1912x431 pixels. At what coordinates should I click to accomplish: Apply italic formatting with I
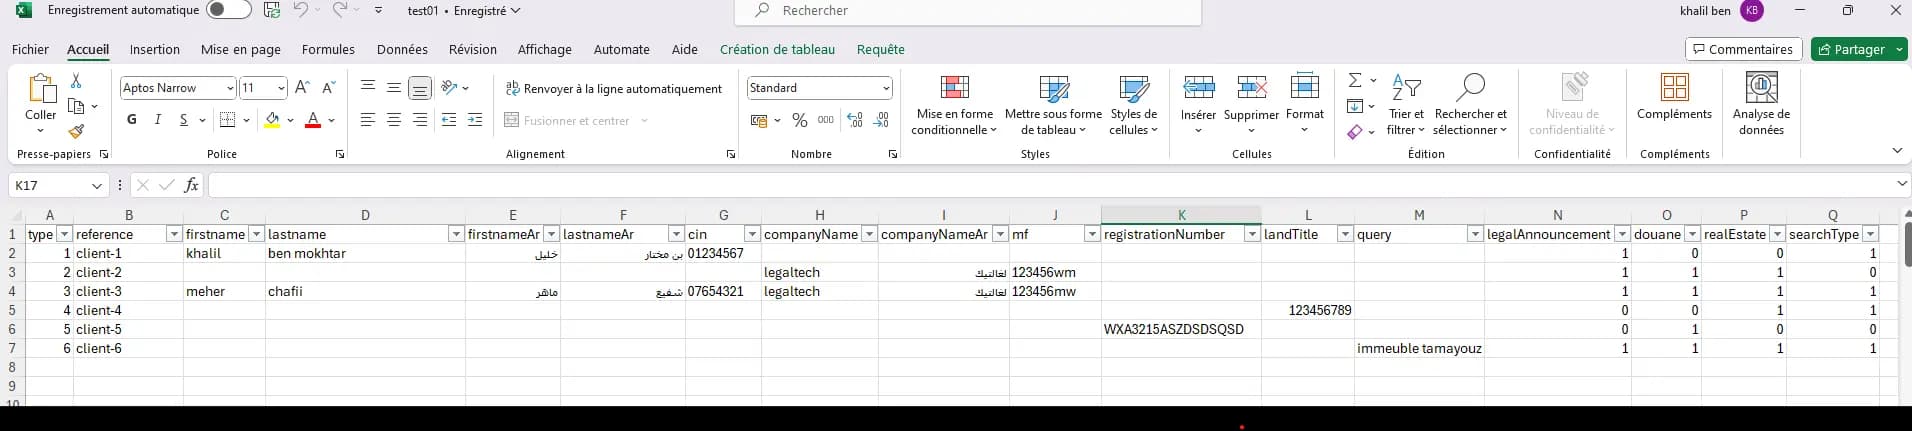(x=157, y=120)
